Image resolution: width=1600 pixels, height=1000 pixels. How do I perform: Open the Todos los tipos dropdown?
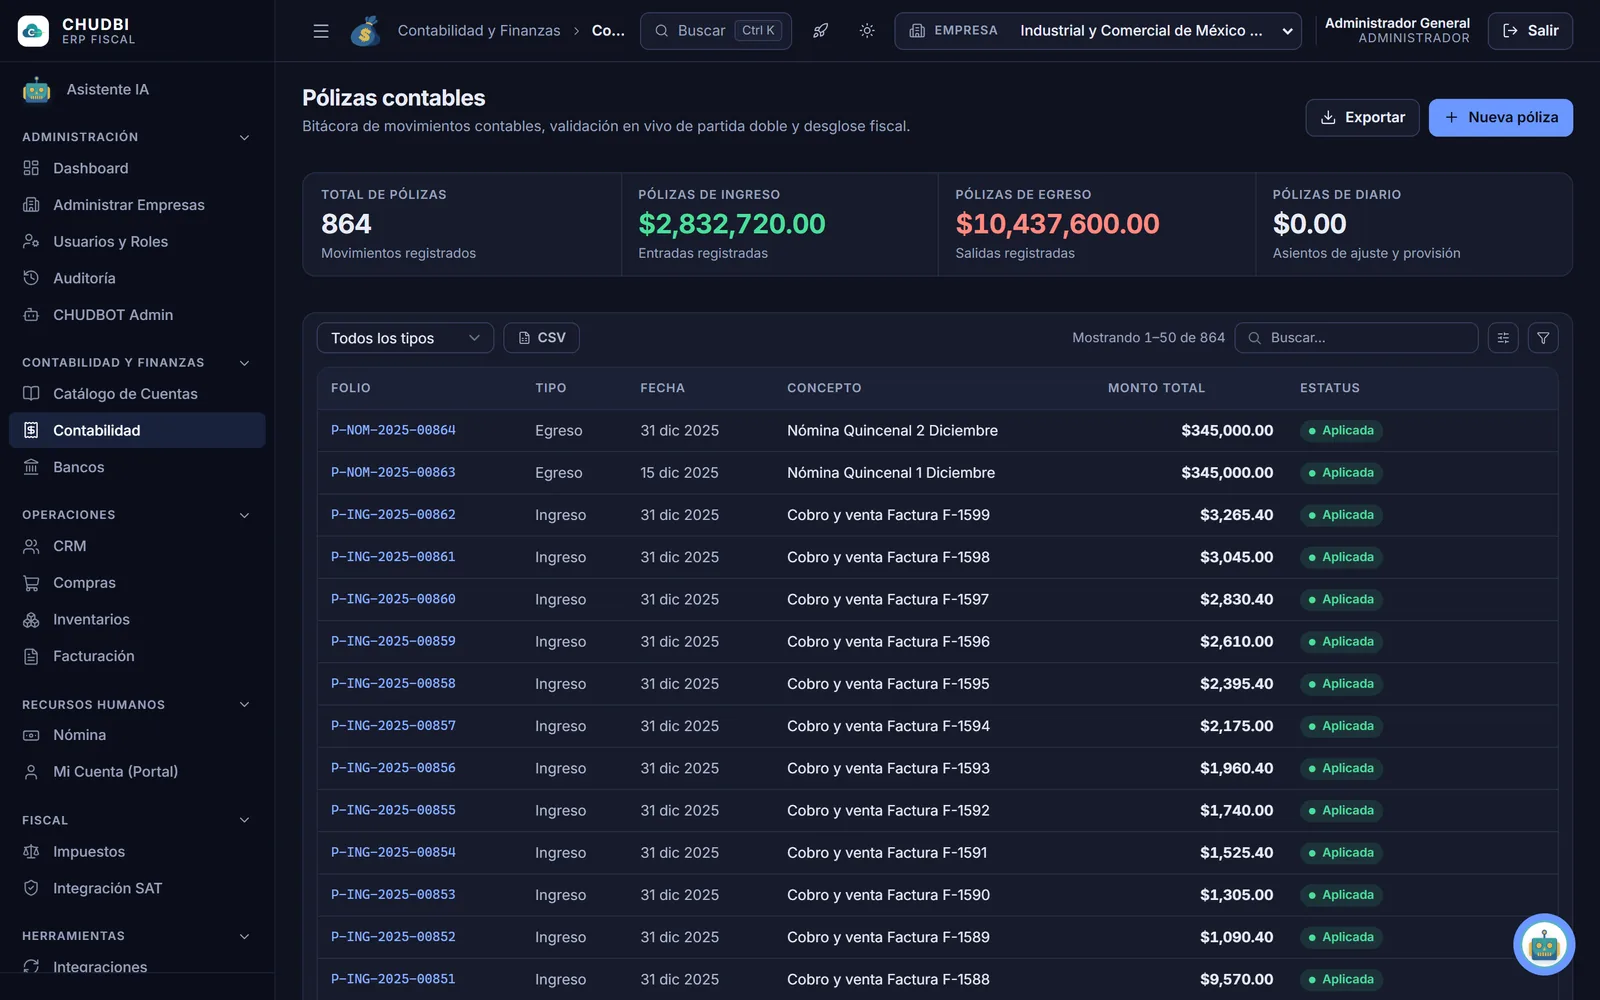[405, 338]
